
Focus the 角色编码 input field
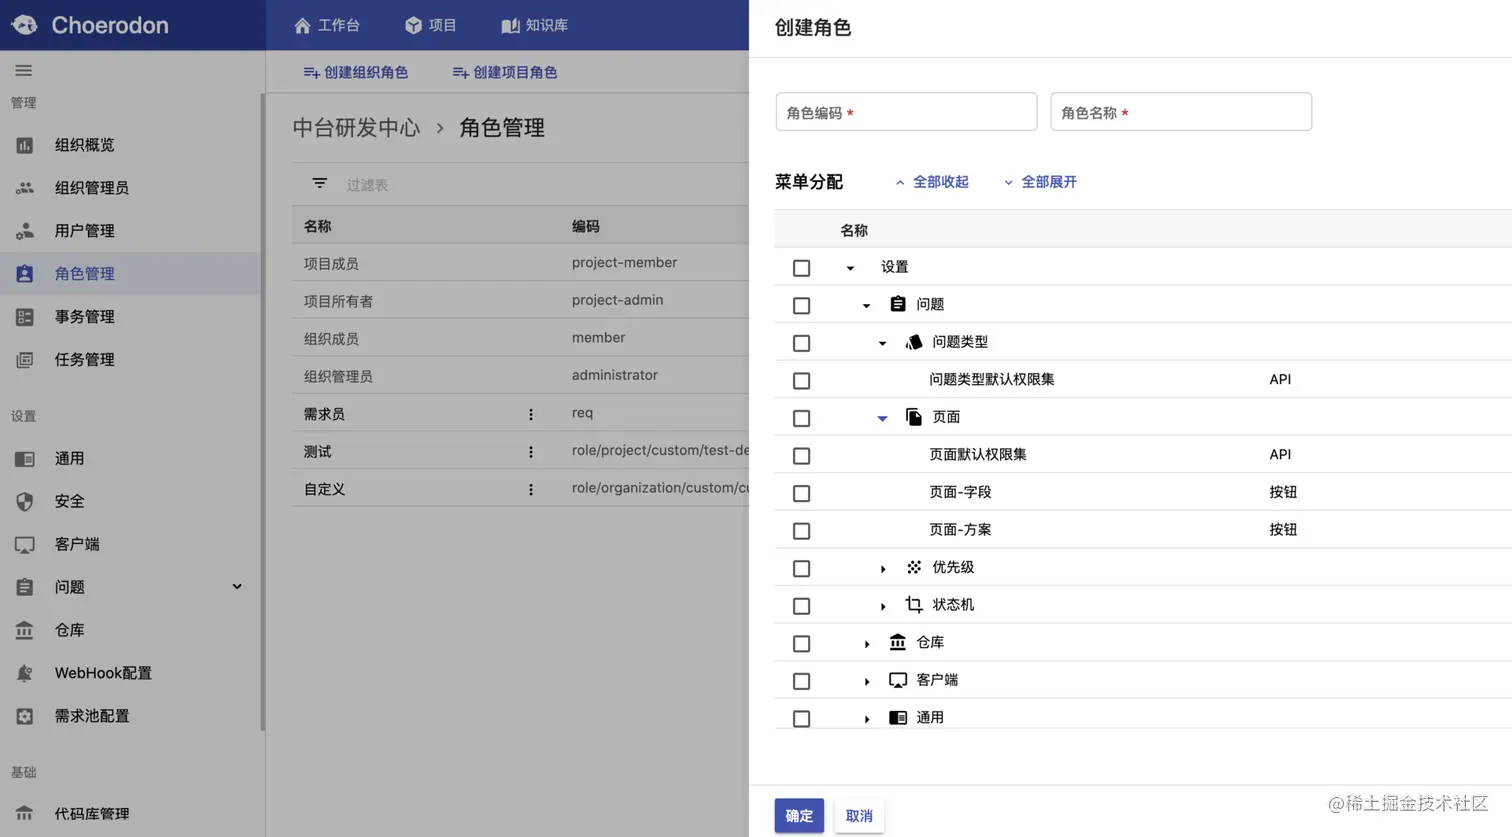(906, 112)
